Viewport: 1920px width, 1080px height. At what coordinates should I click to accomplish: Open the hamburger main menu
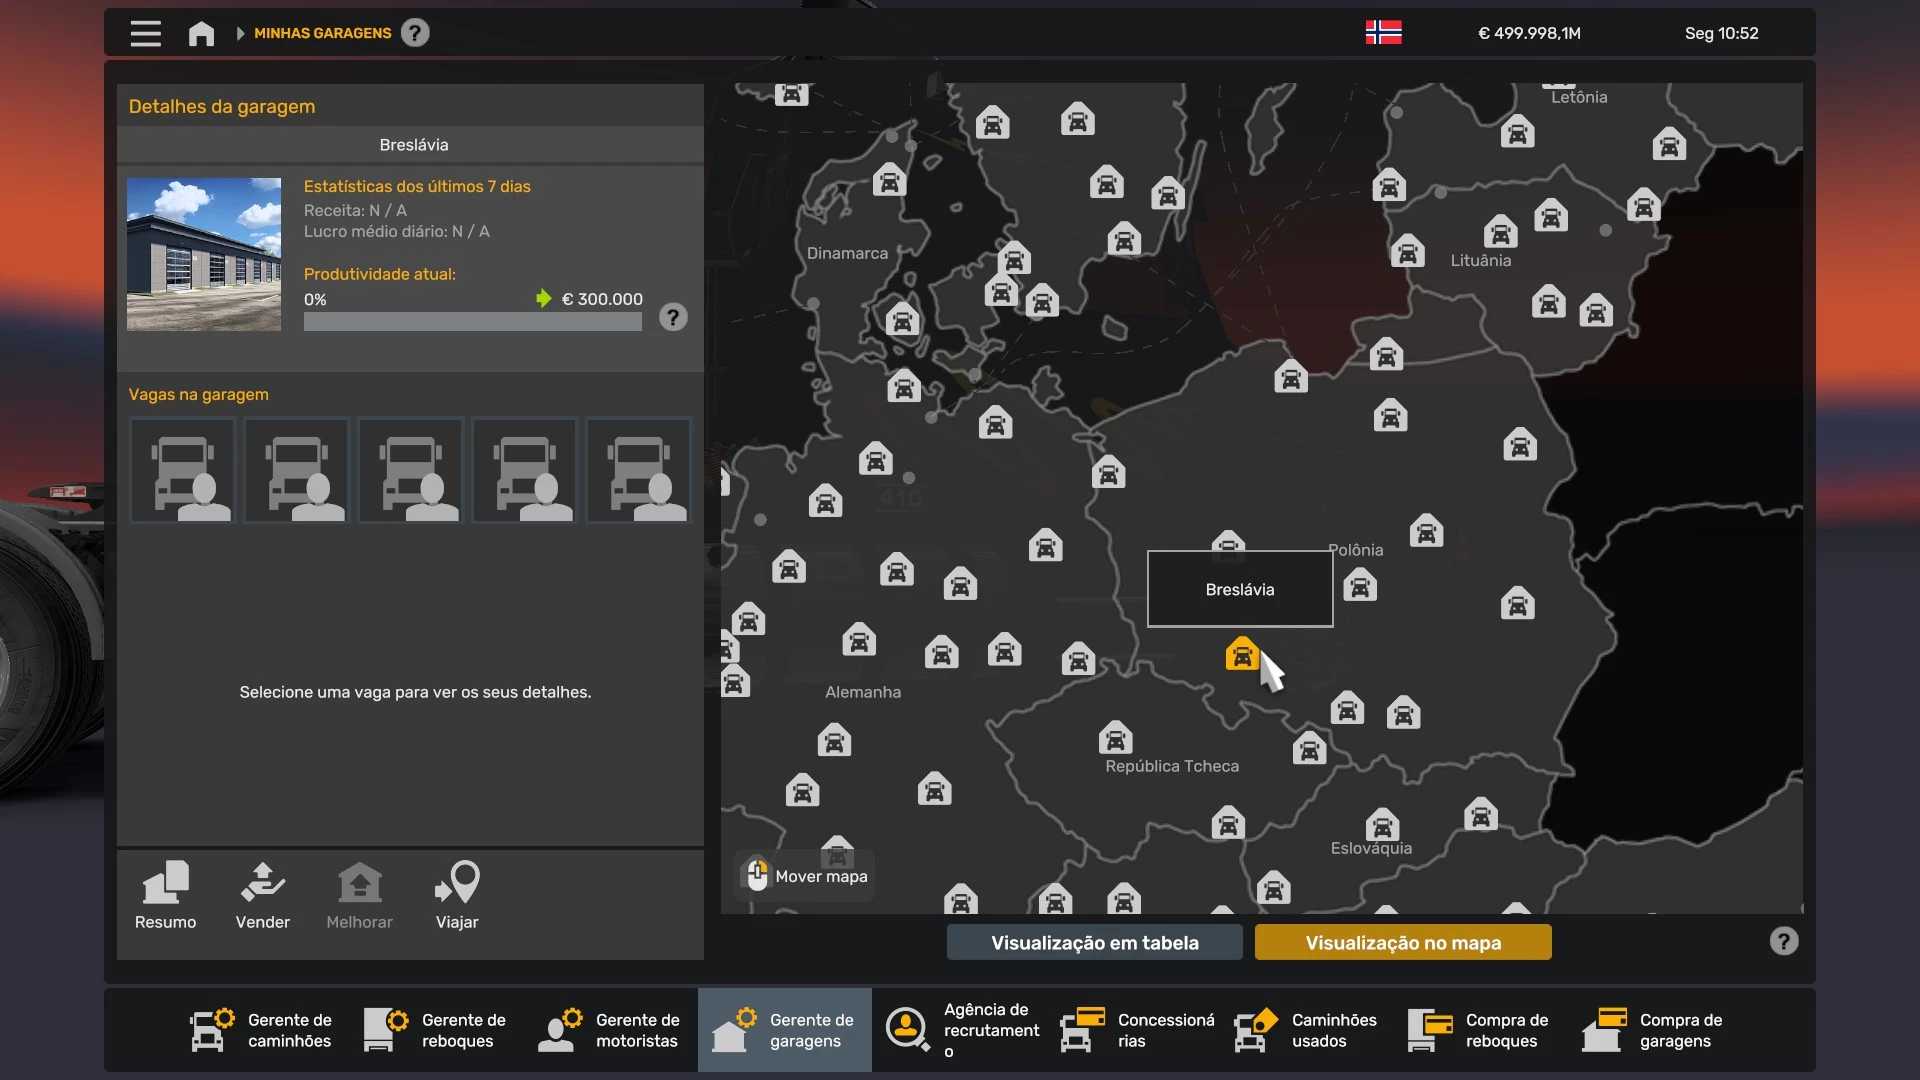coord(145,33)
